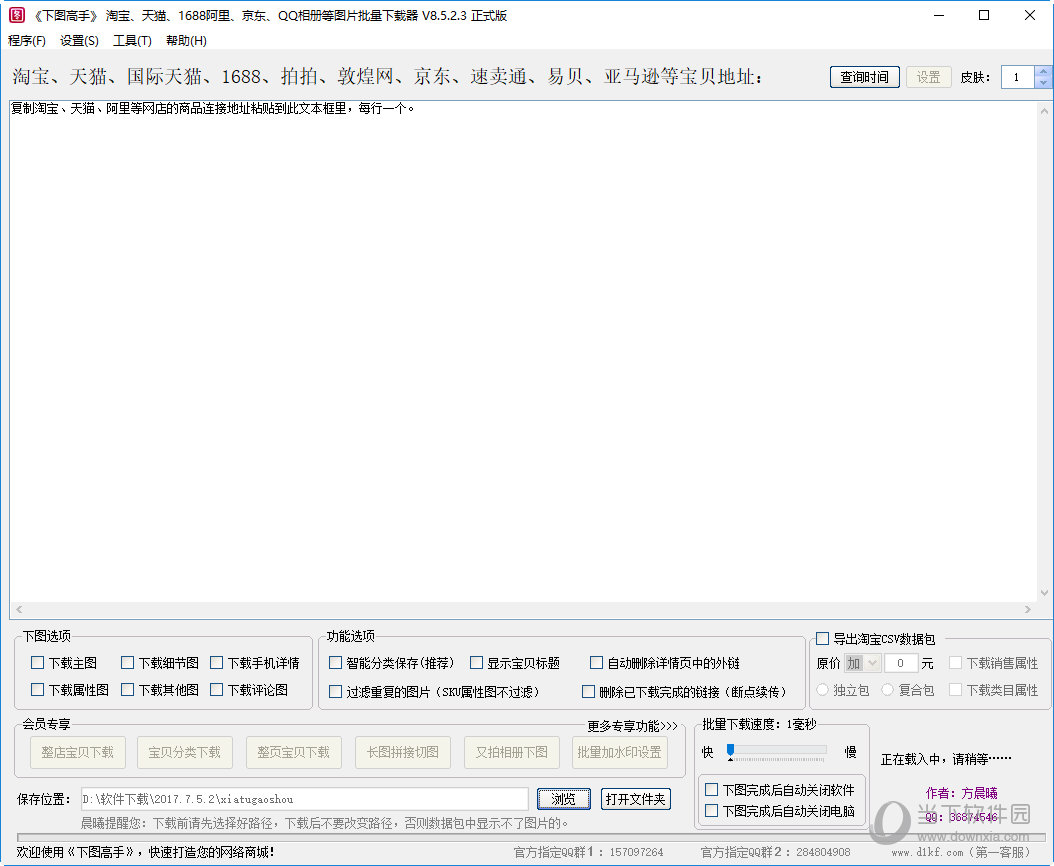Increase the 皮肤 skin number

click(x=1043, y=71)
